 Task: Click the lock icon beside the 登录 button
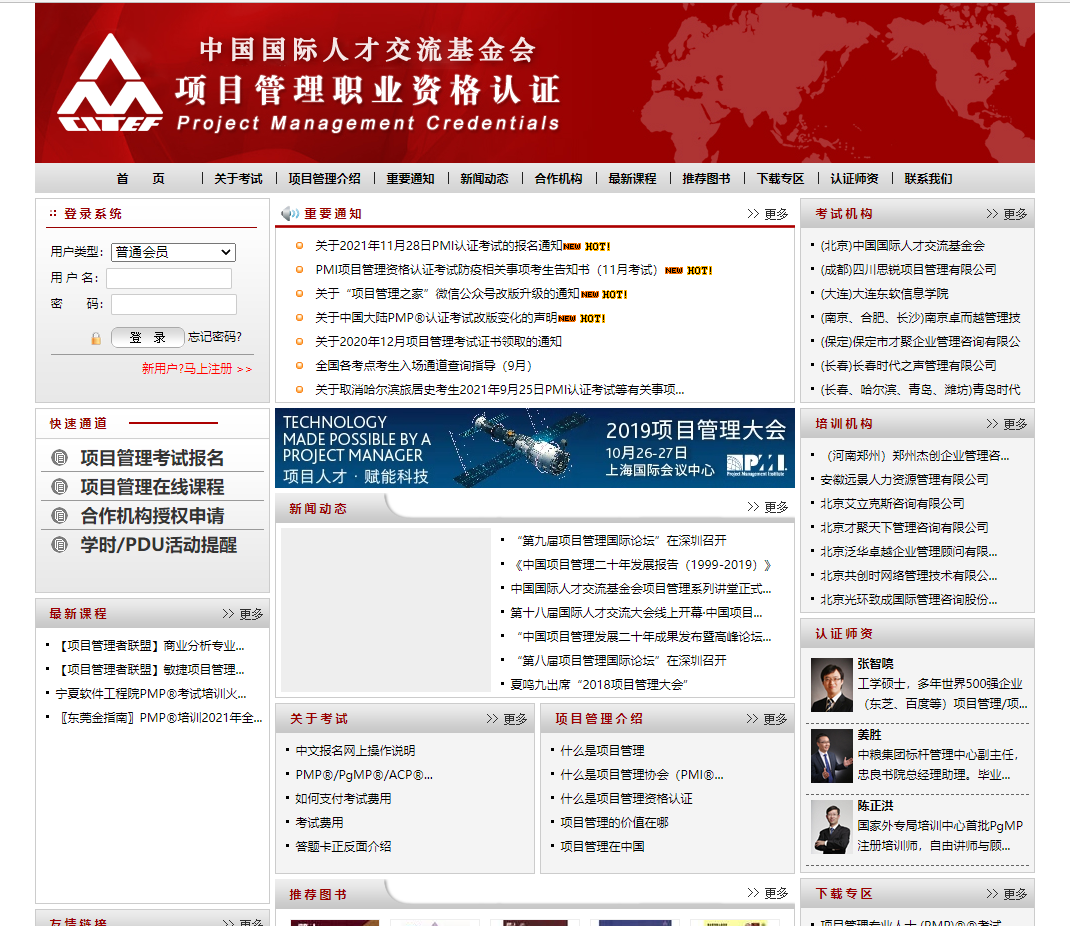(x=96, y=338)
